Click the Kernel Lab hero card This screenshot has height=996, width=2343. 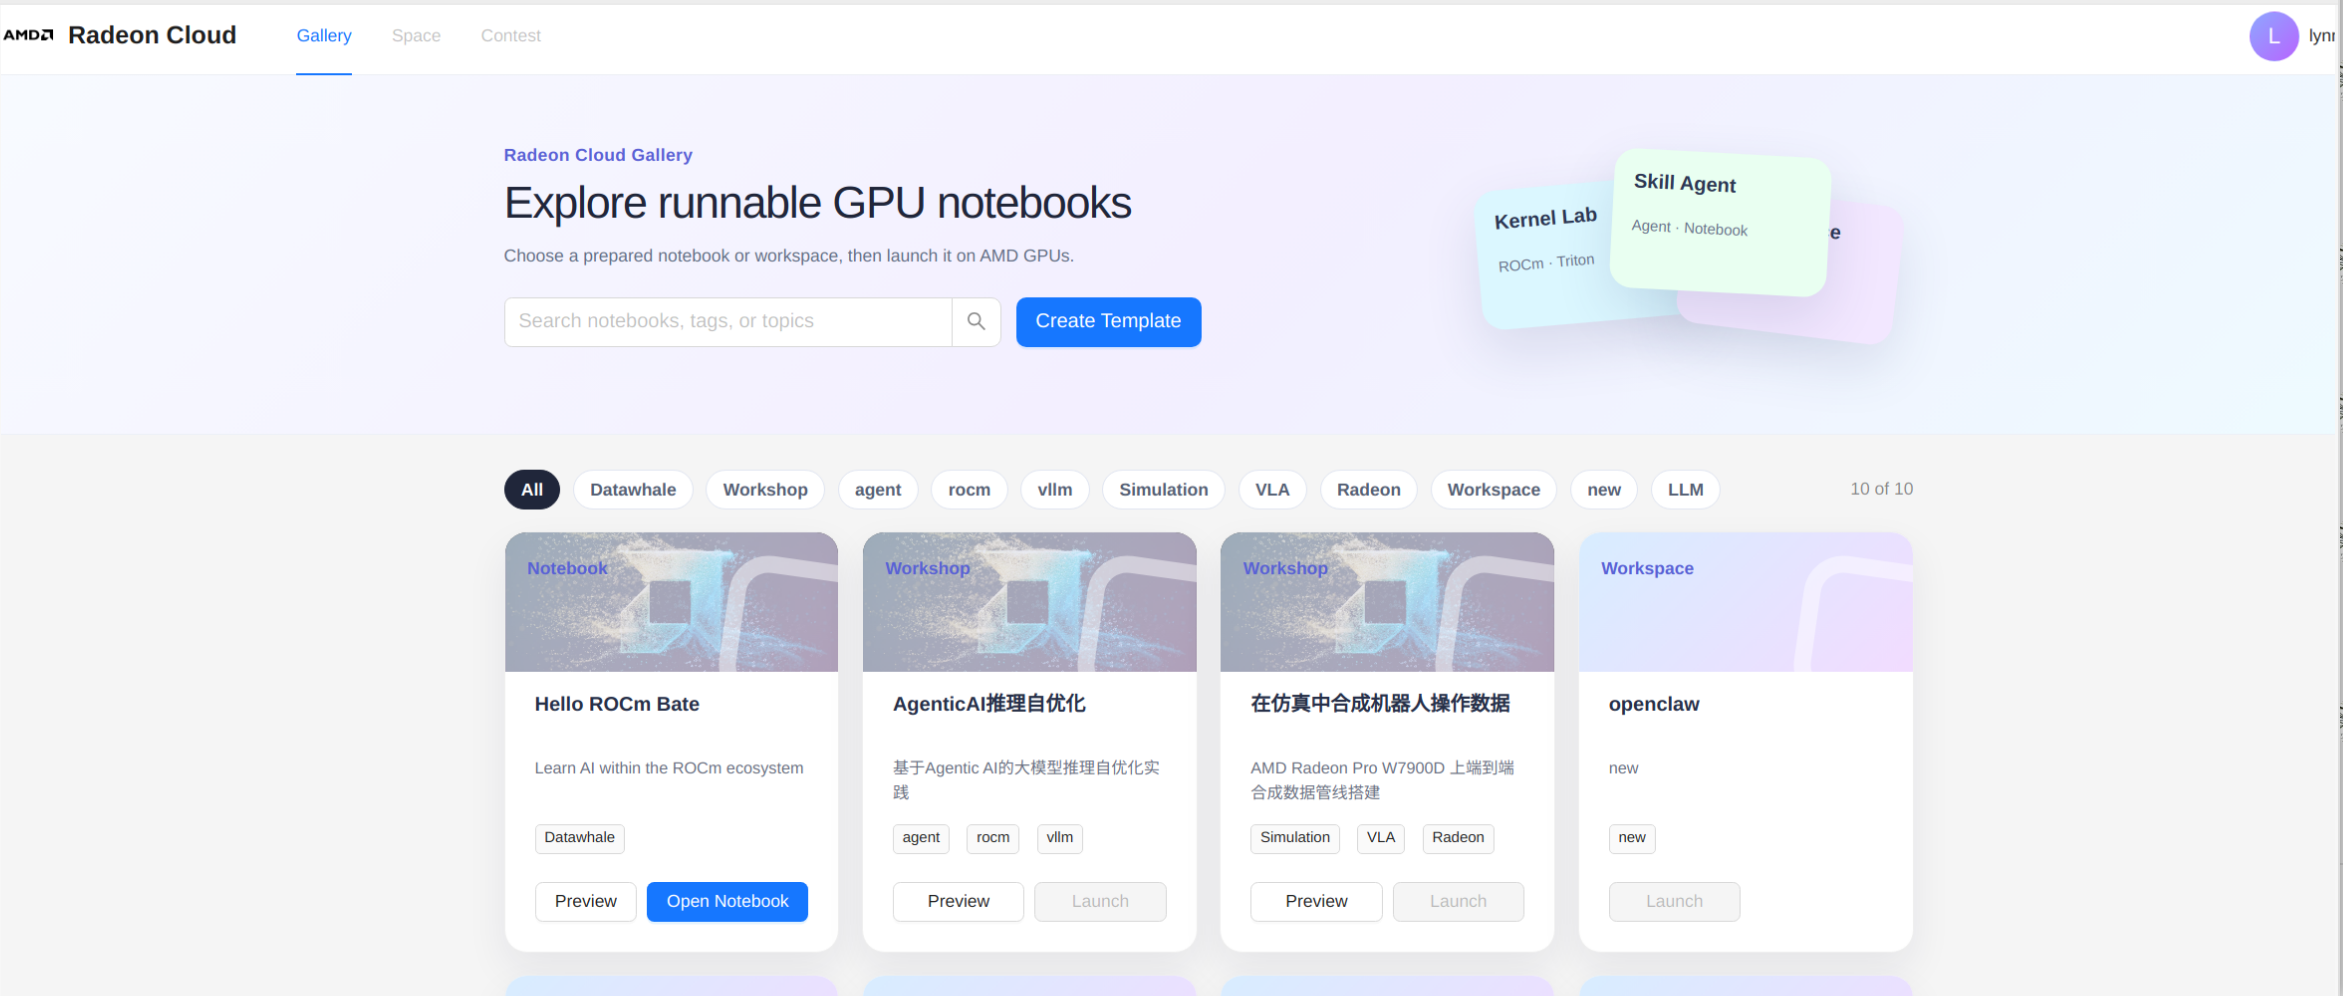click(1545, 255)
